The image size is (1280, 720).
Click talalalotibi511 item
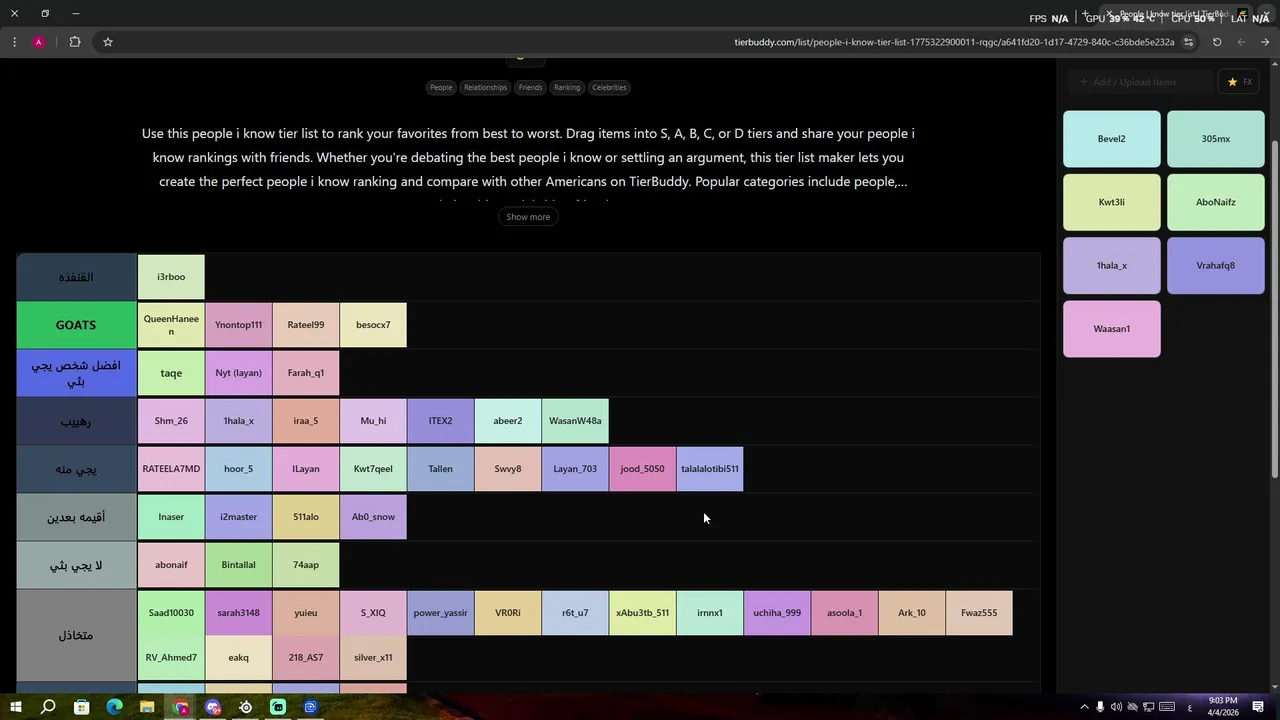pyautogui.click(x=710, y=469)
